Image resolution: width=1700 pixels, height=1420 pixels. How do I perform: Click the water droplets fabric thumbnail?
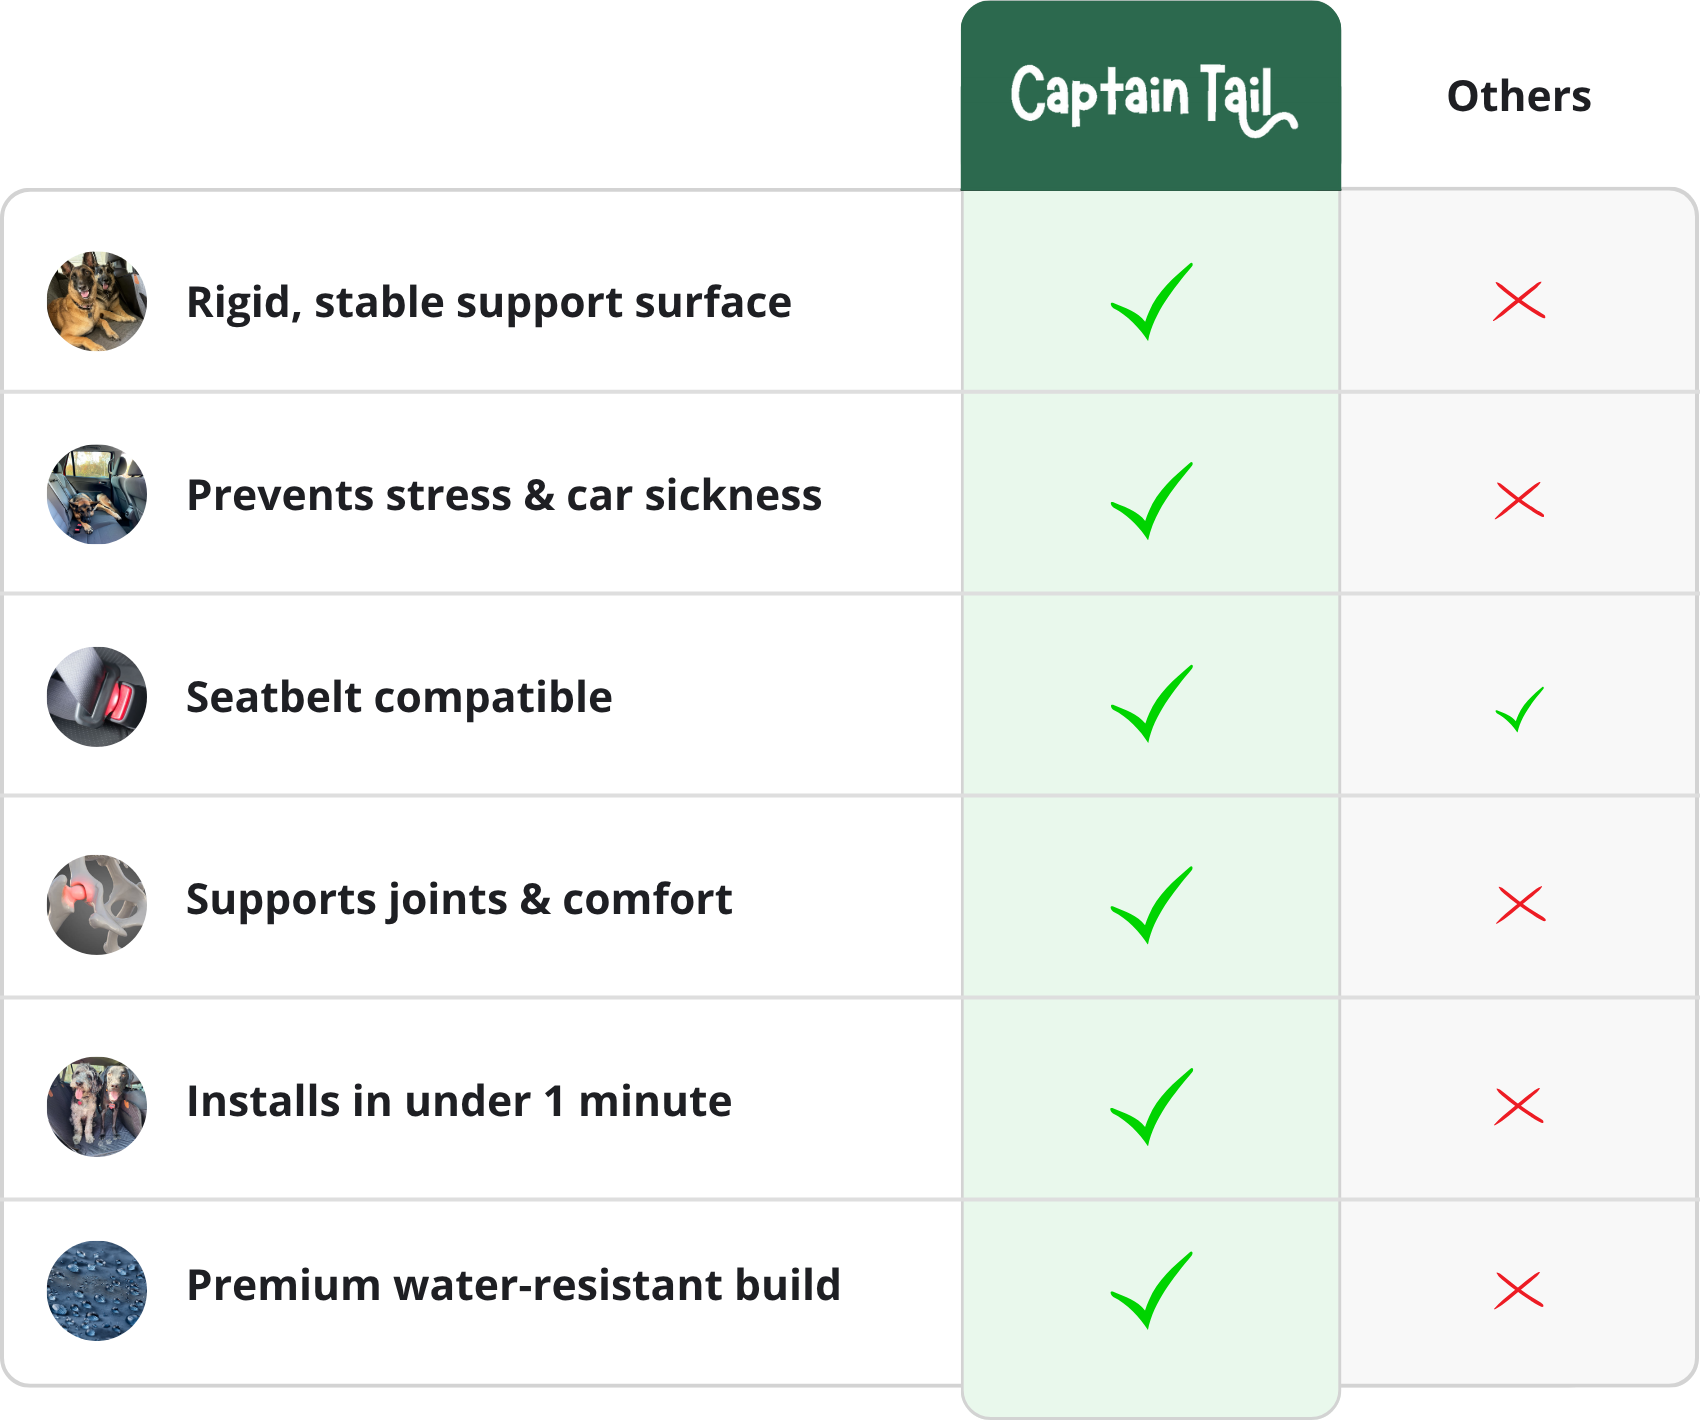click(x=97, y=1290)
